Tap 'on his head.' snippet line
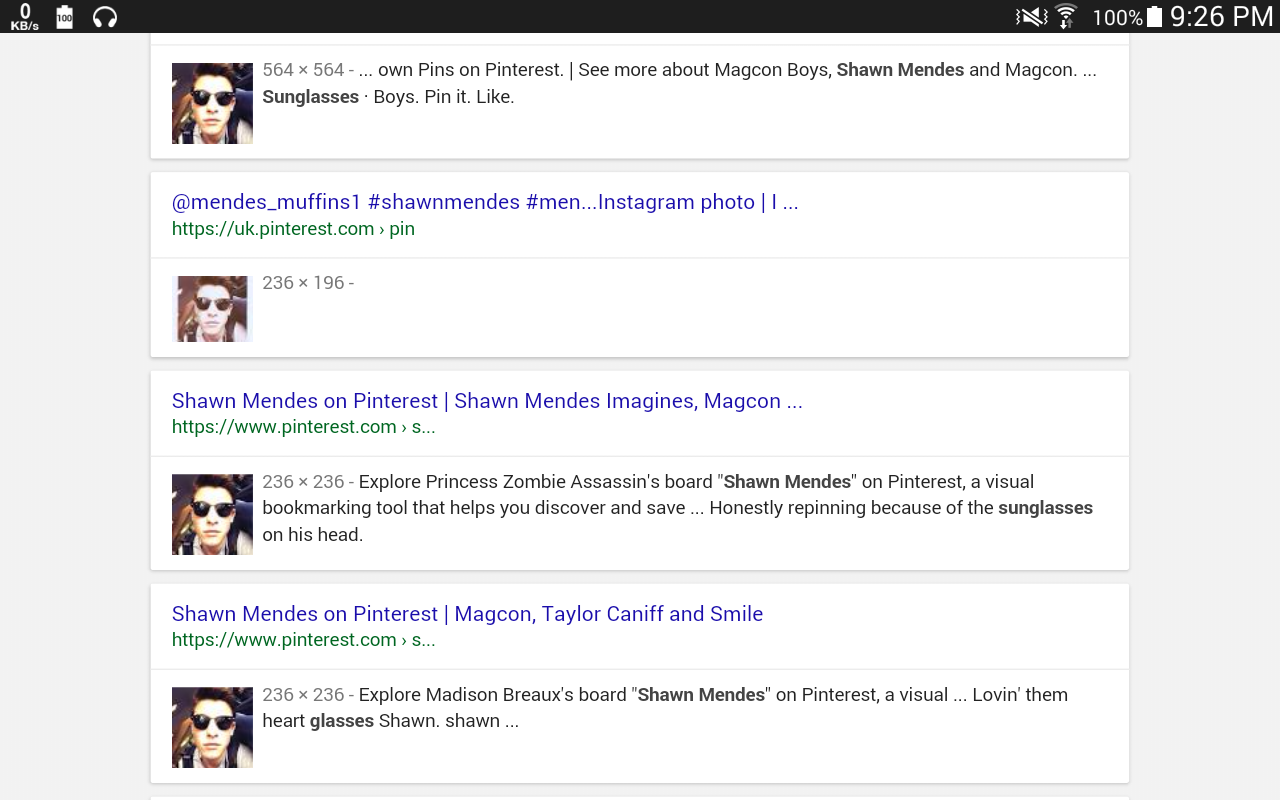Image resolution: width=1280 pixels, height=800 pixels. (x=313, y=535)
